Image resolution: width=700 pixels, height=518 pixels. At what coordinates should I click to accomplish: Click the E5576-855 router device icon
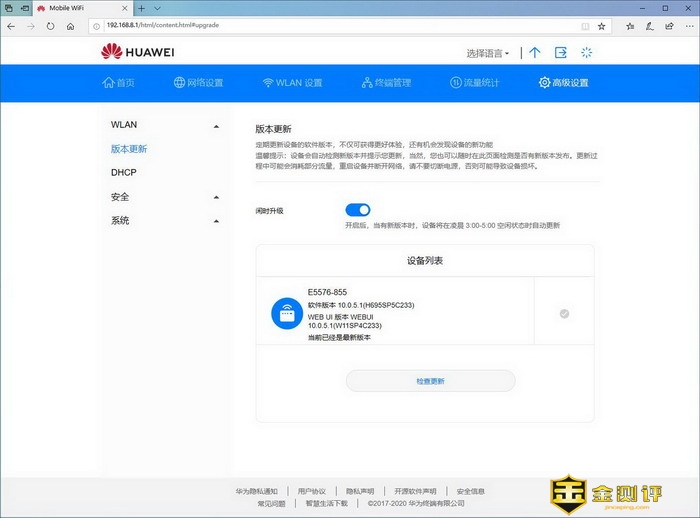287,313
